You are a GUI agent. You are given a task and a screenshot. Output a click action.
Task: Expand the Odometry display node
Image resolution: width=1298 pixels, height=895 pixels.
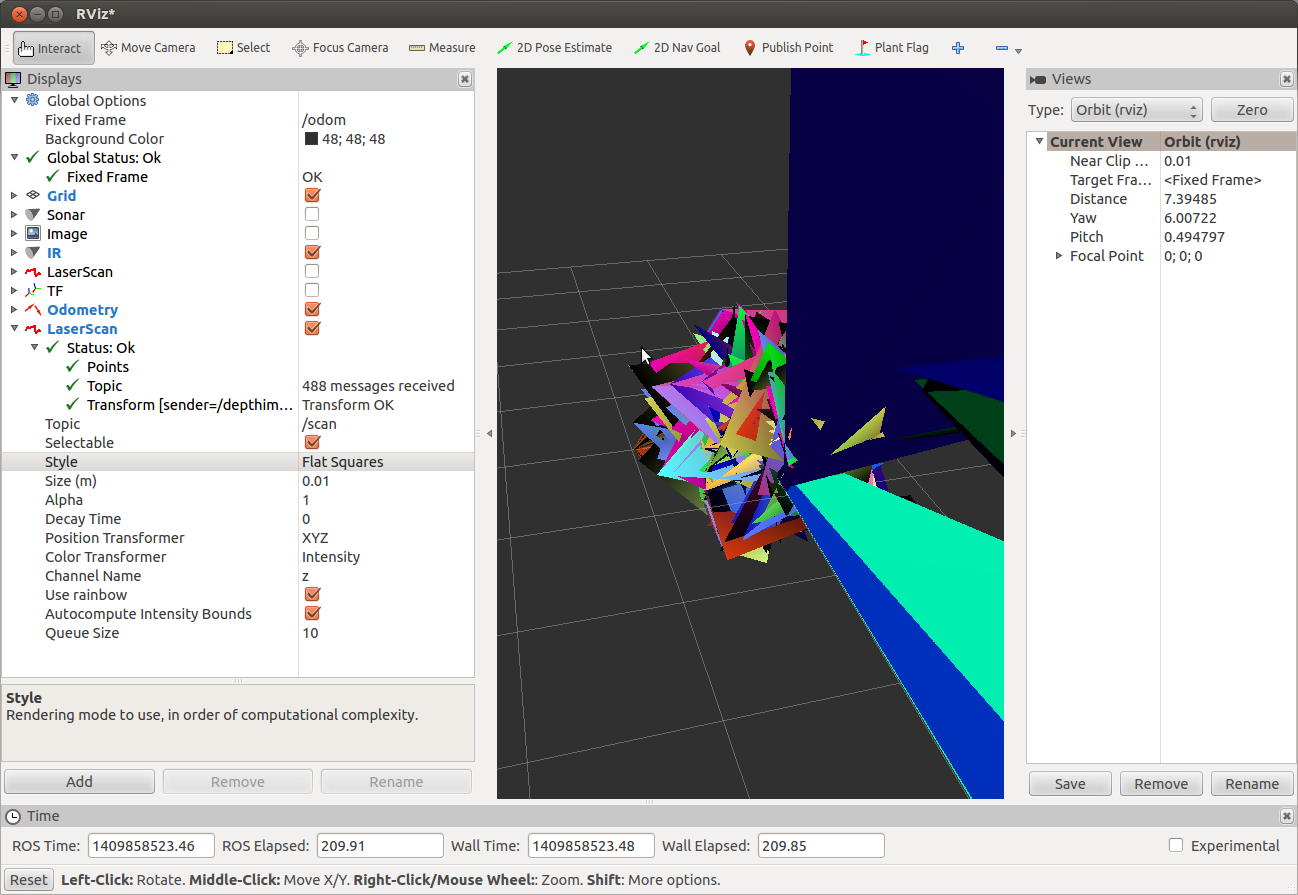(x=14, y=309)
